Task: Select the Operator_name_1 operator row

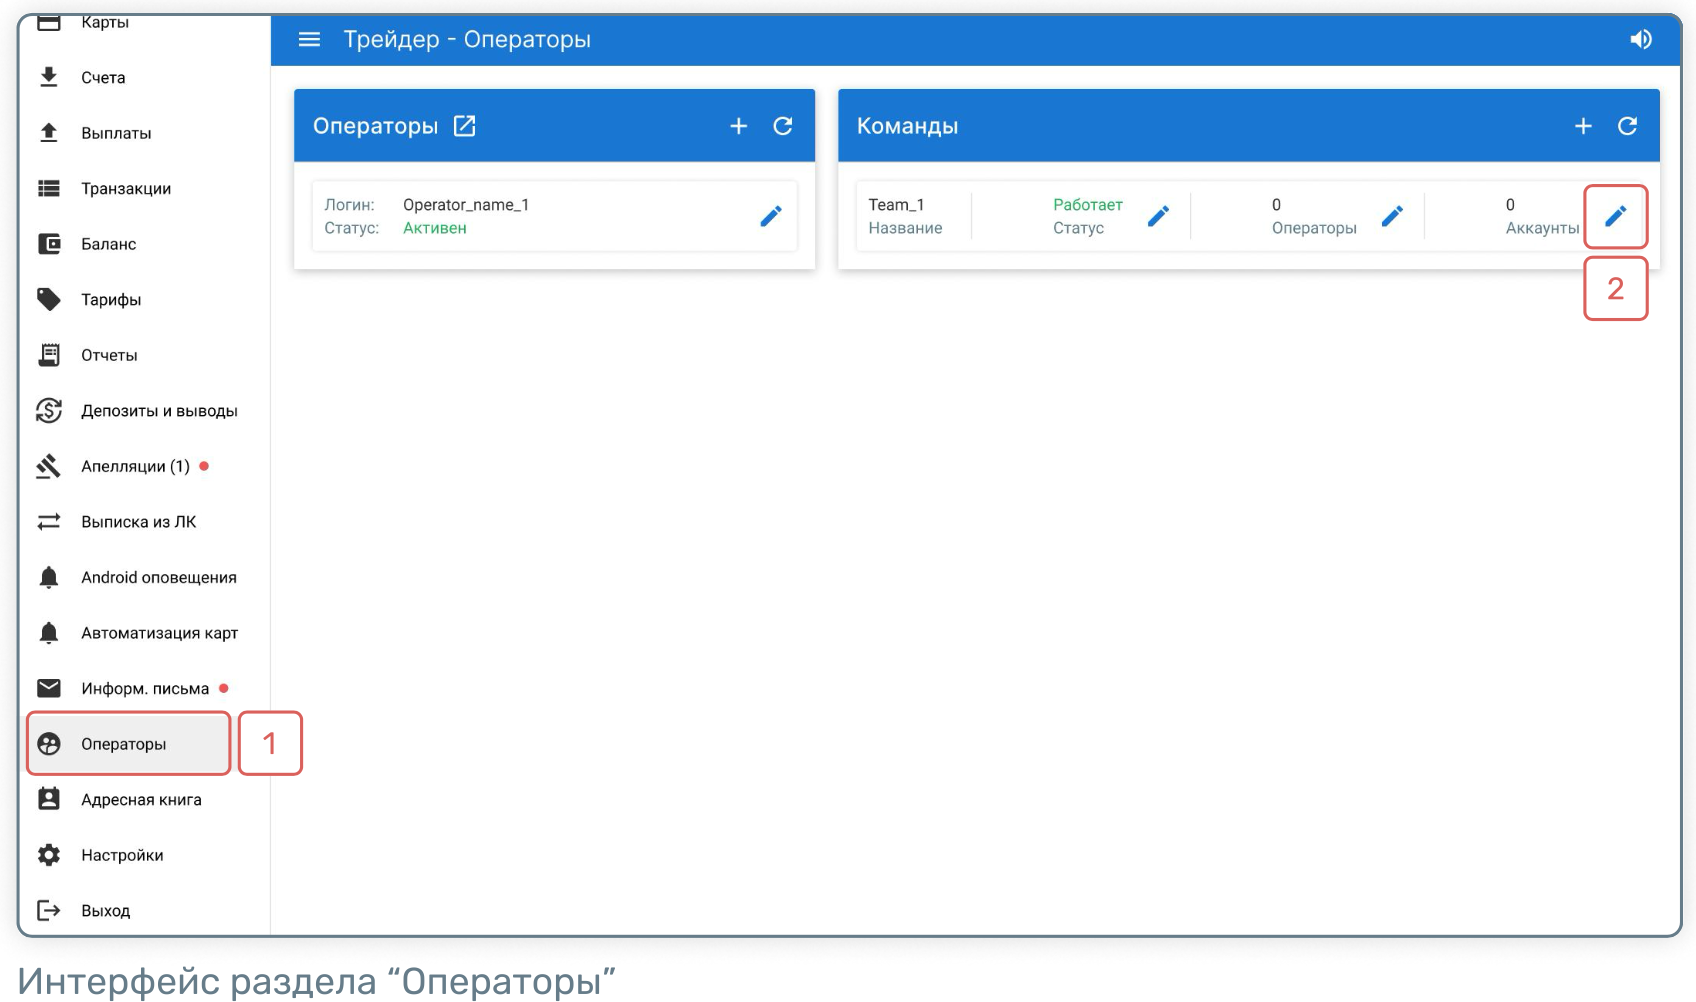Action: point(530,216)
